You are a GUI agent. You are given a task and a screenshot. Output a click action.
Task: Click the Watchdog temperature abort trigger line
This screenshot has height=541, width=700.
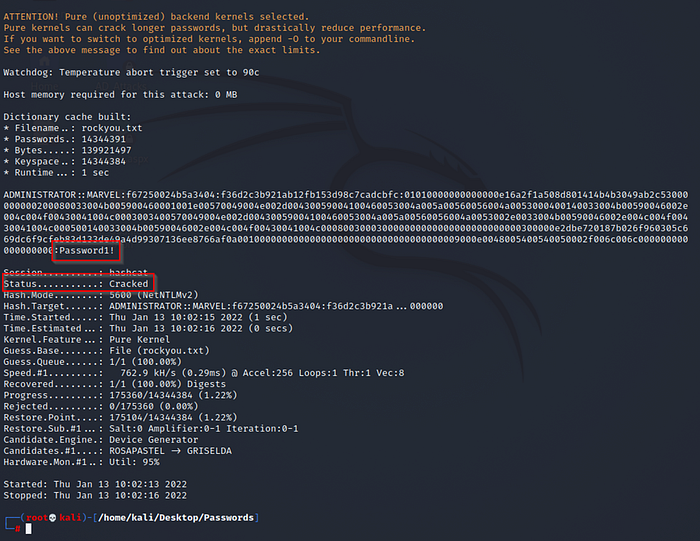coord(131,72)
